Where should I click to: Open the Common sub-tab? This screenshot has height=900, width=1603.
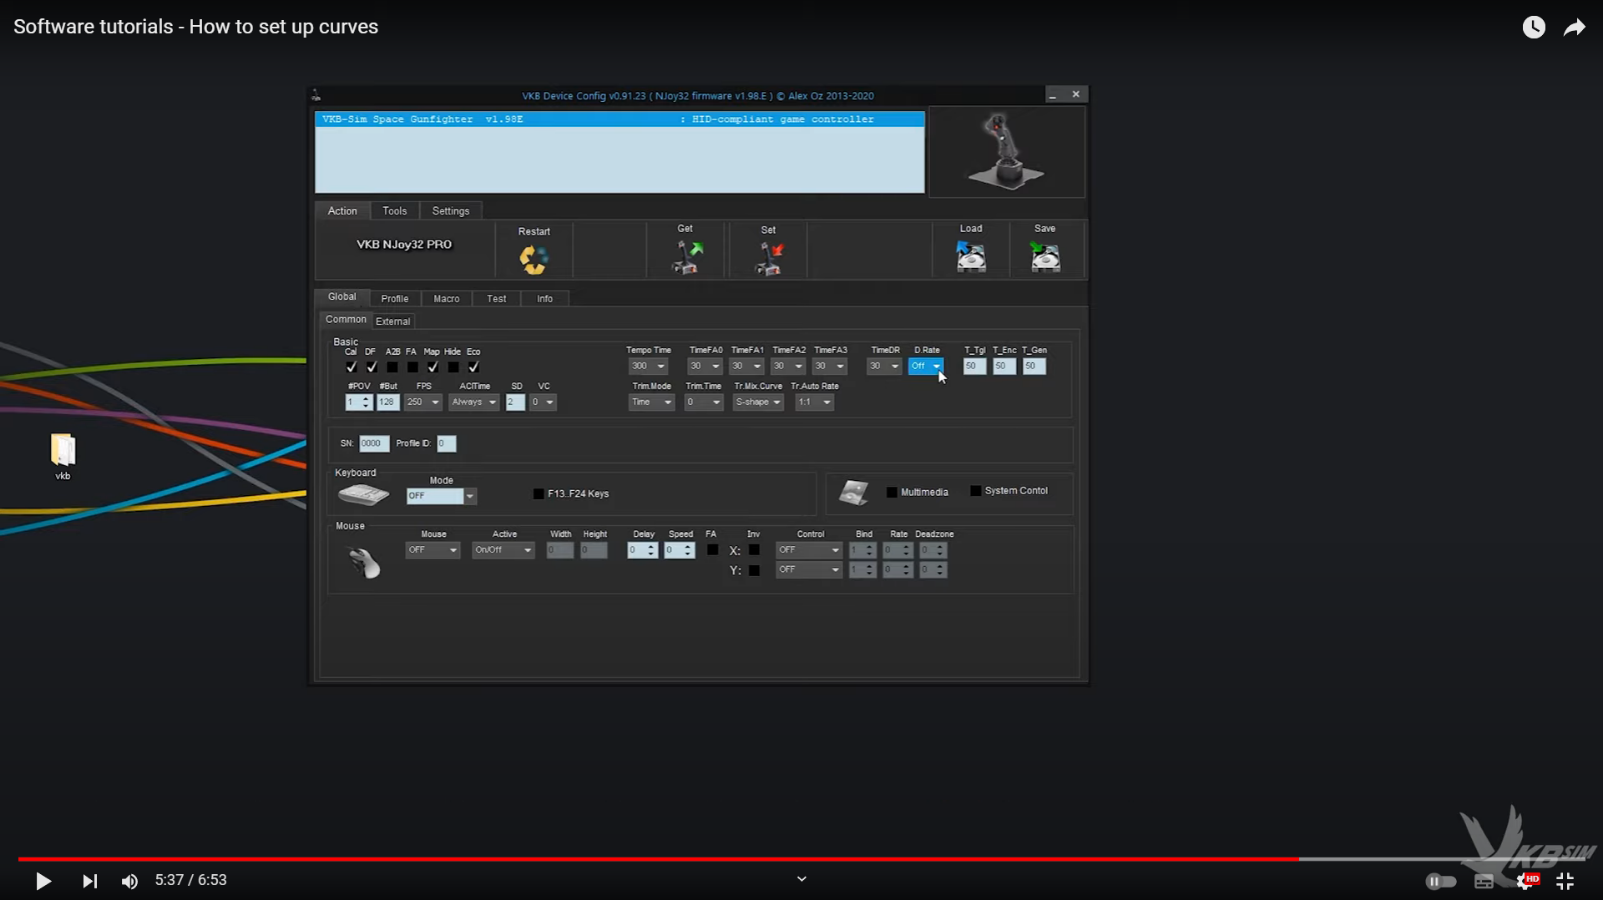346,320
